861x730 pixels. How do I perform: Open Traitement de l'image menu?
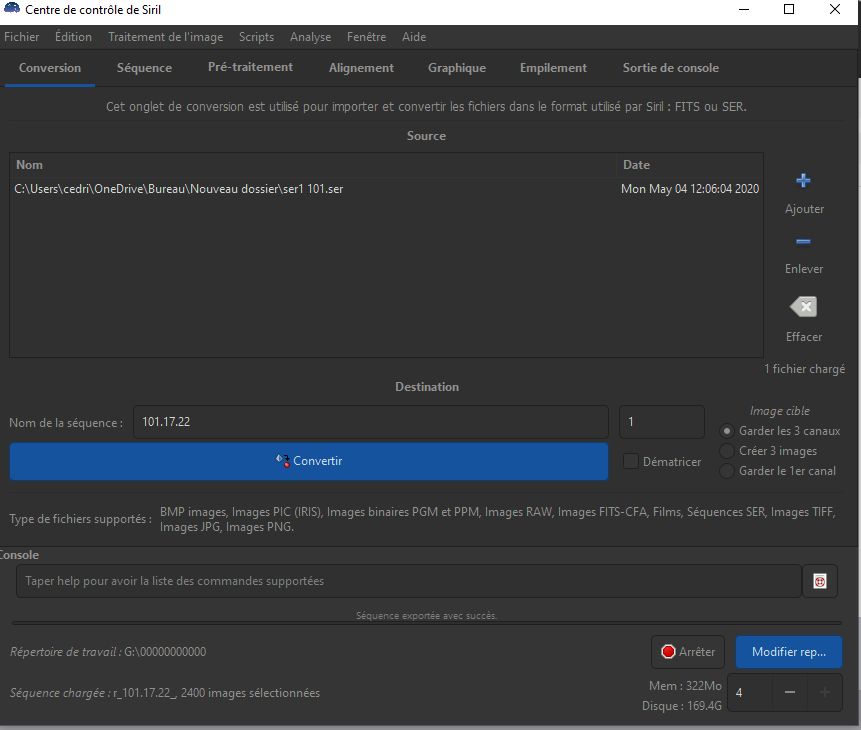(x=165, y=37)
